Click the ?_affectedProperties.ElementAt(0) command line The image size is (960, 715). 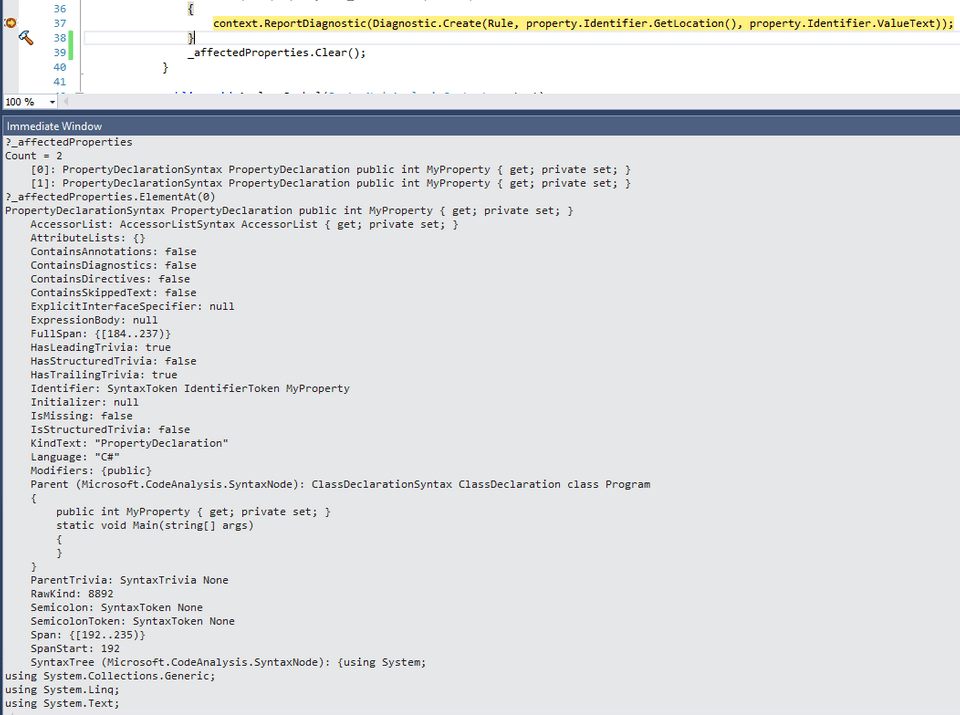coord(110,197)
